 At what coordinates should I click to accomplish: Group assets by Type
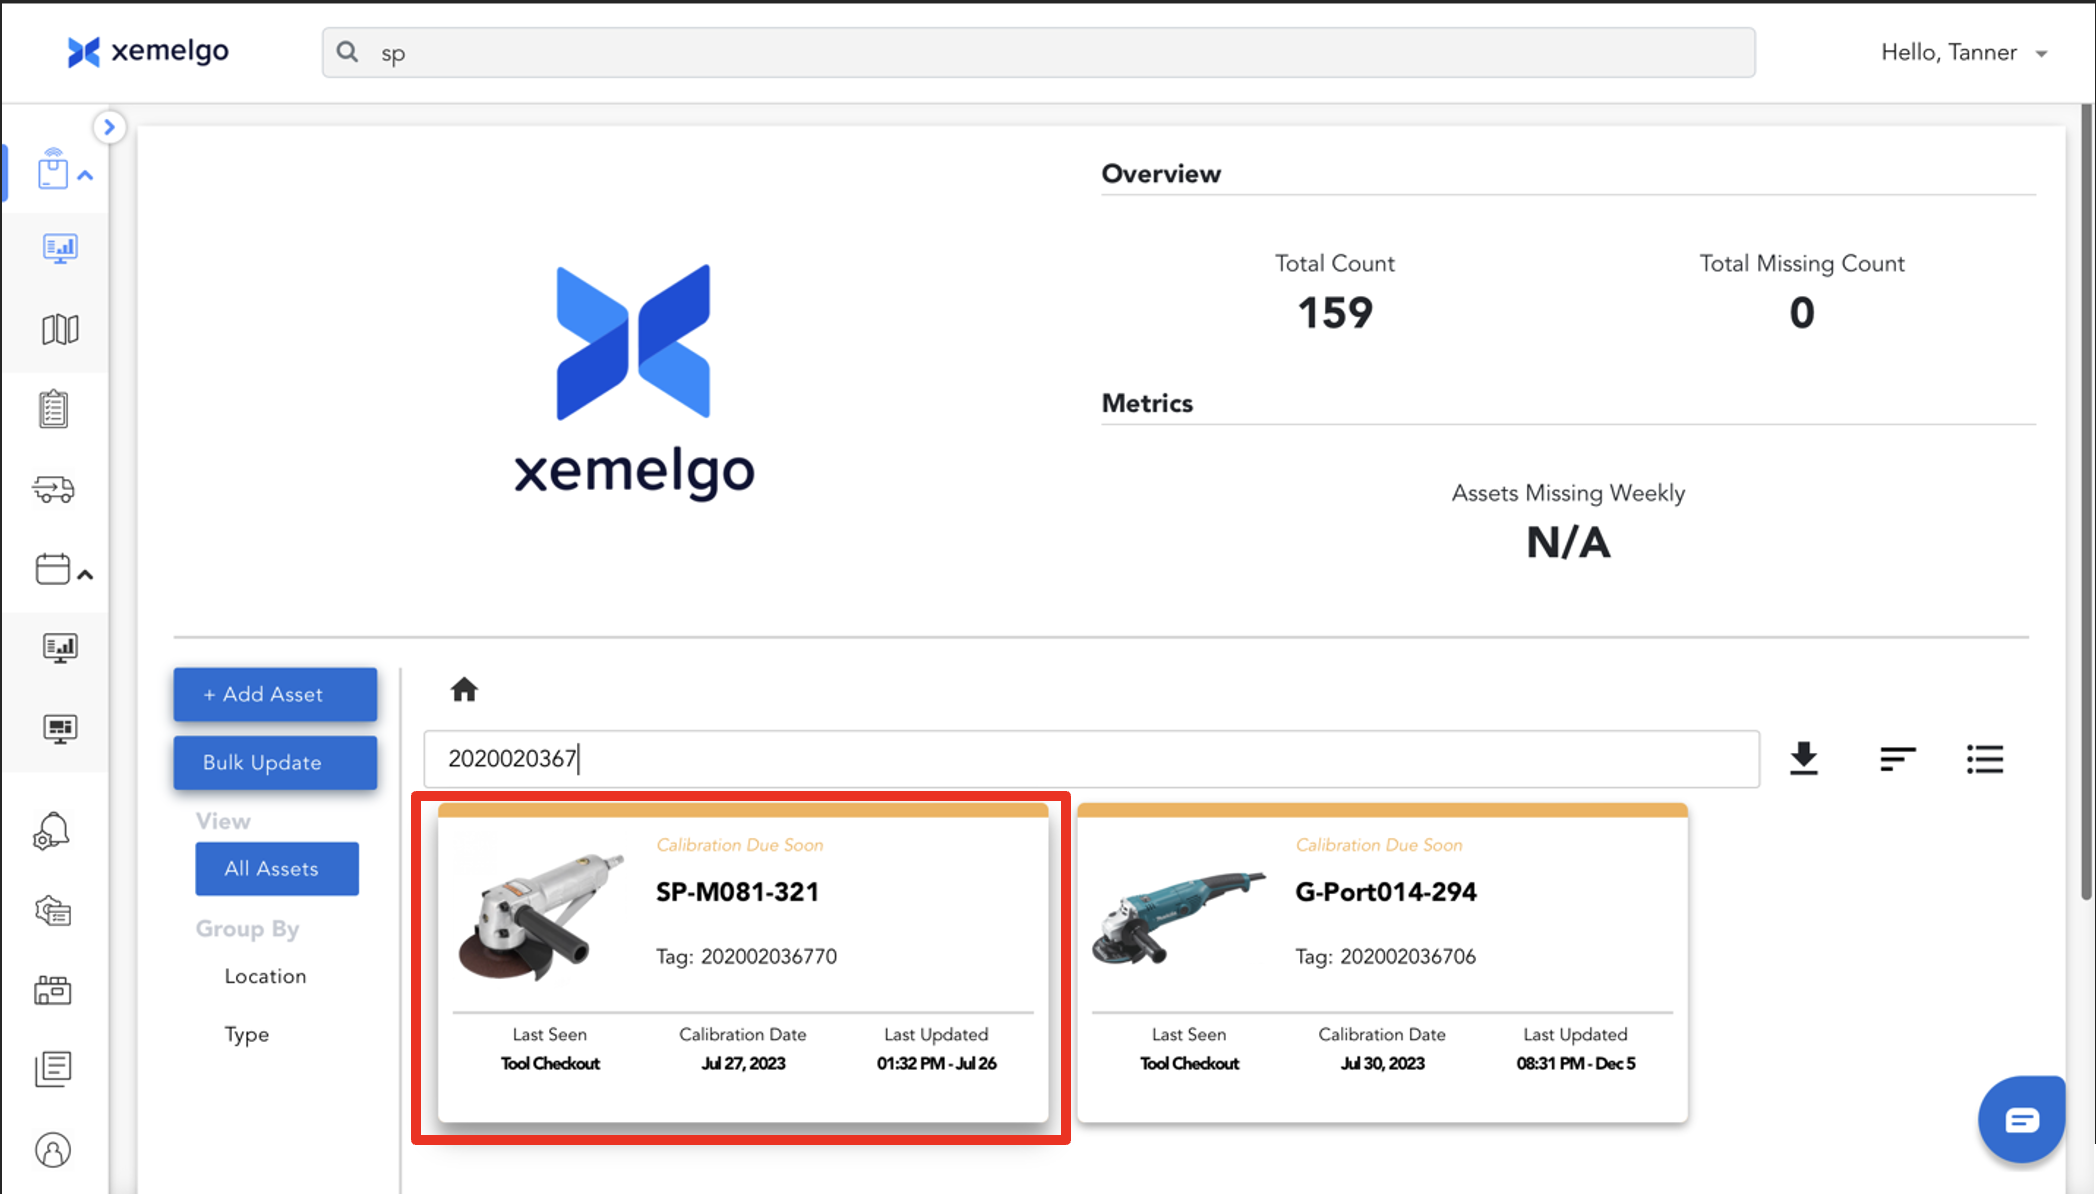pos(246,1034)
